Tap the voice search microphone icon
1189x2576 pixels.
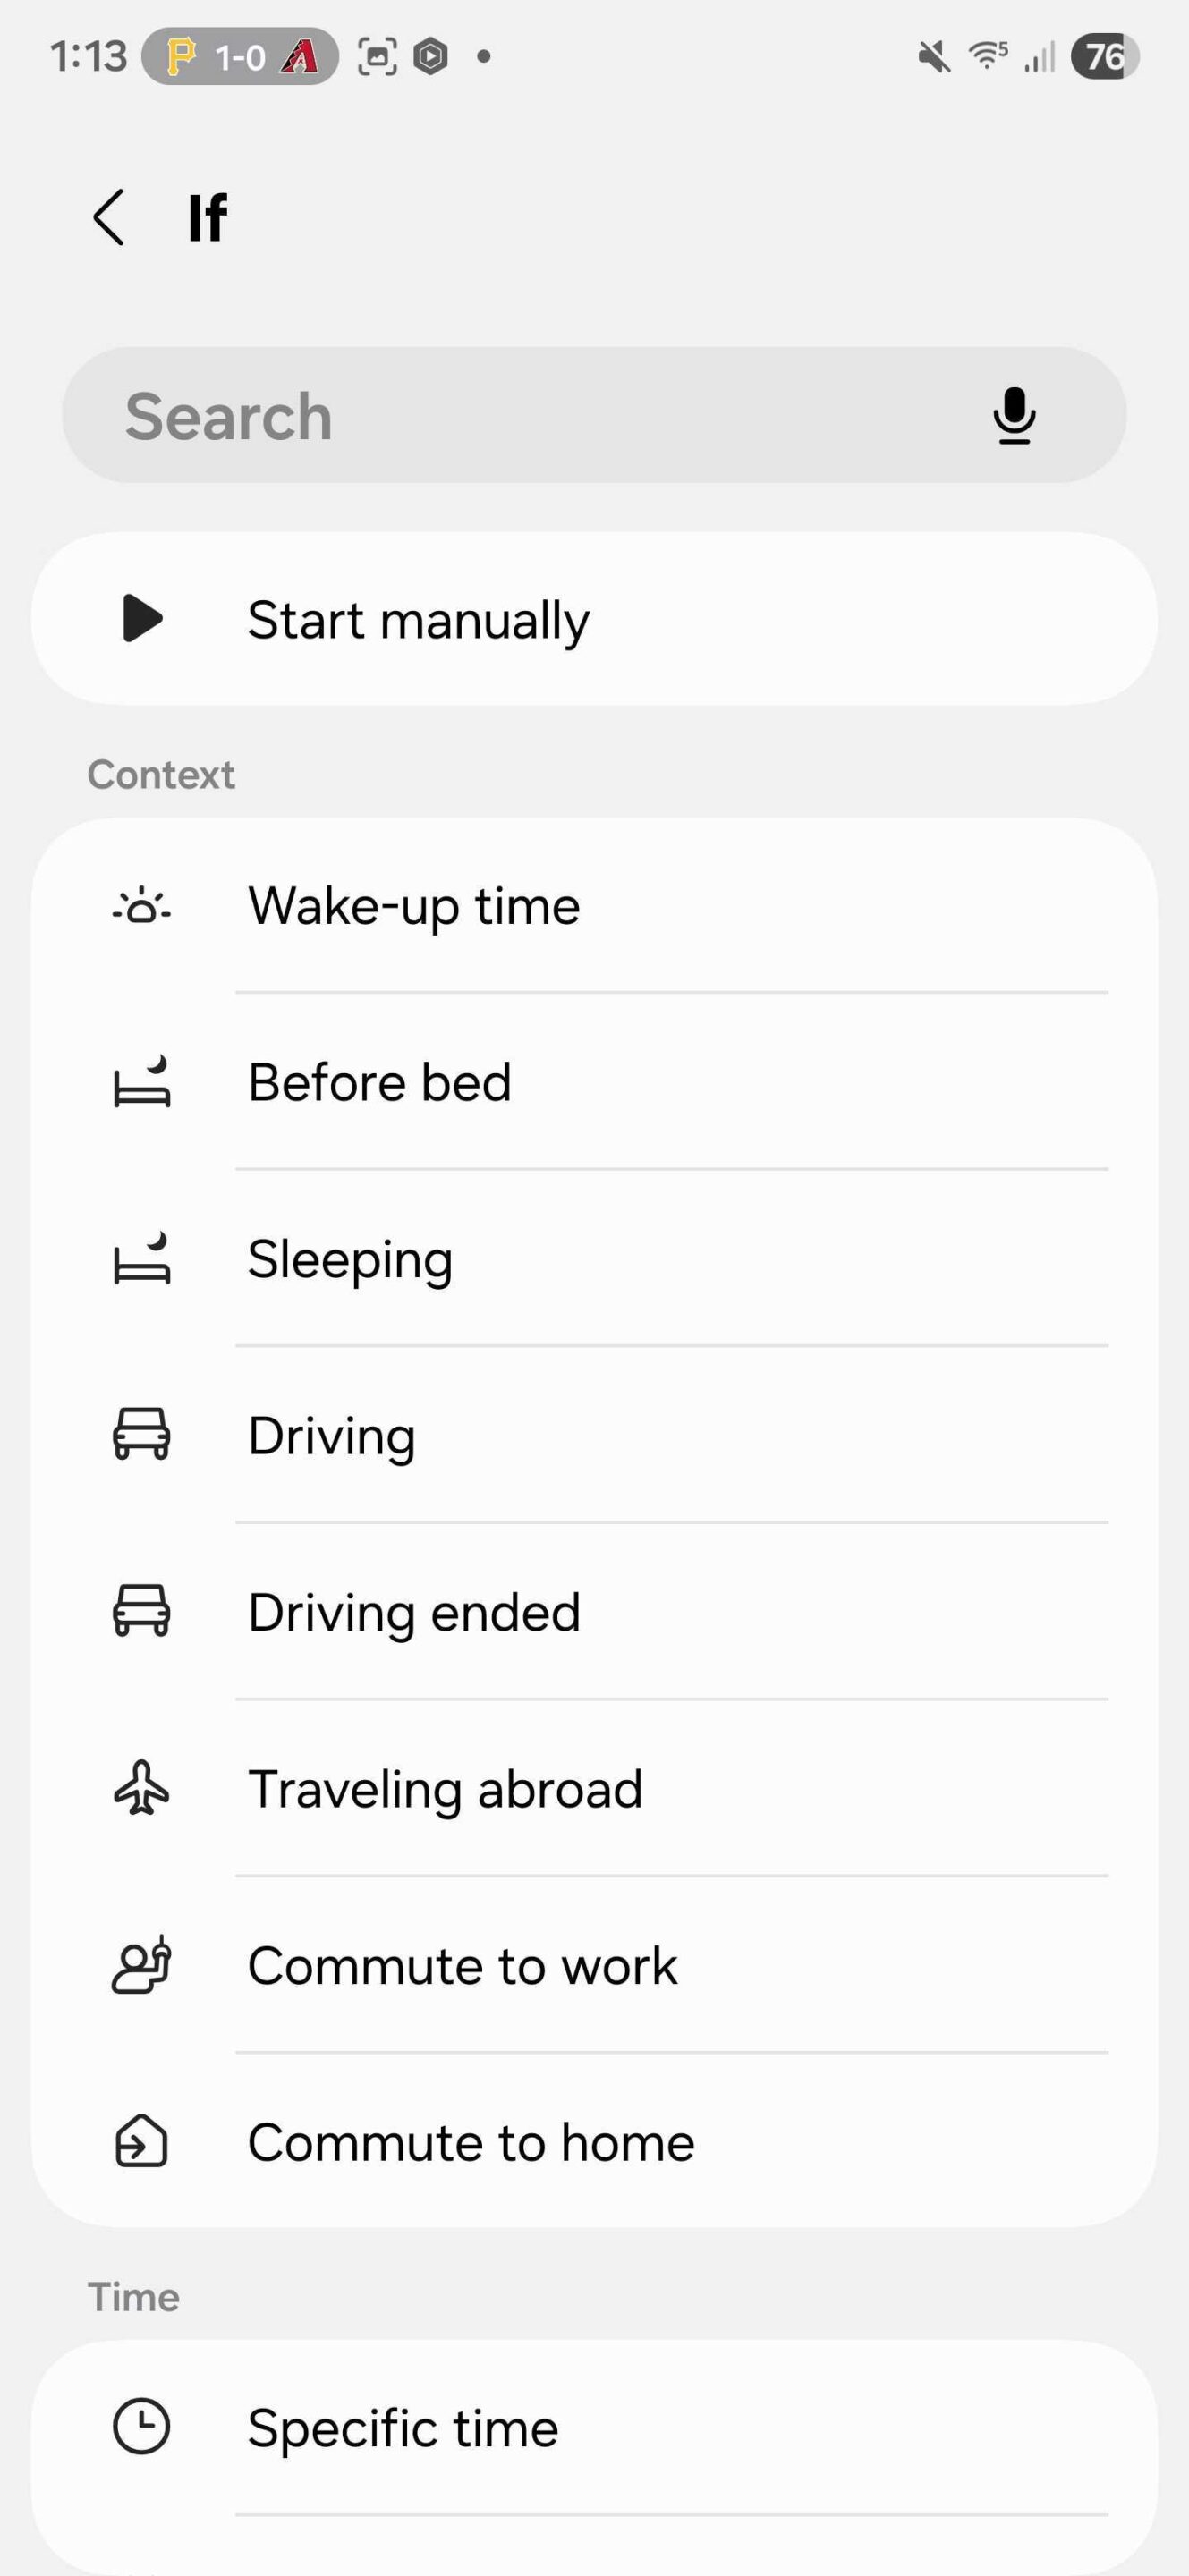[1013, 415]
